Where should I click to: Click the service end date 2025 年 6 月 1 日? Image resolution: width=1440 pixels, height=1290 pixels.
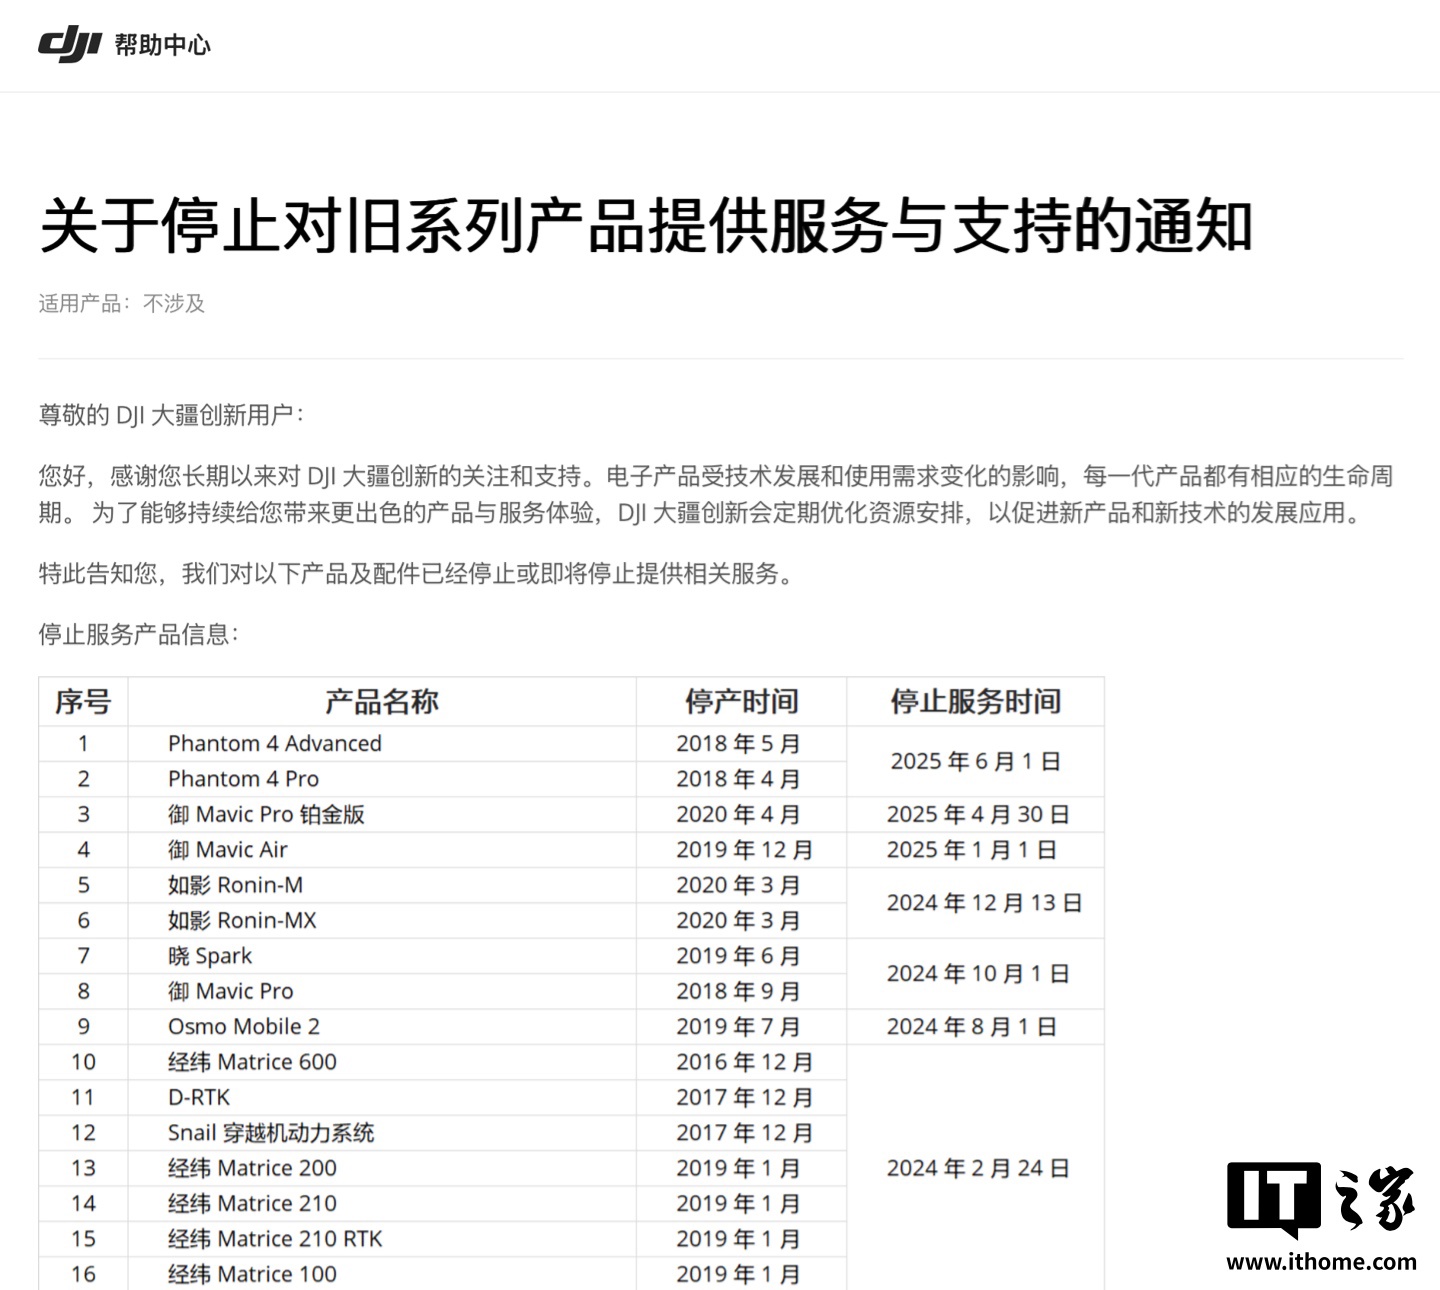975,762
